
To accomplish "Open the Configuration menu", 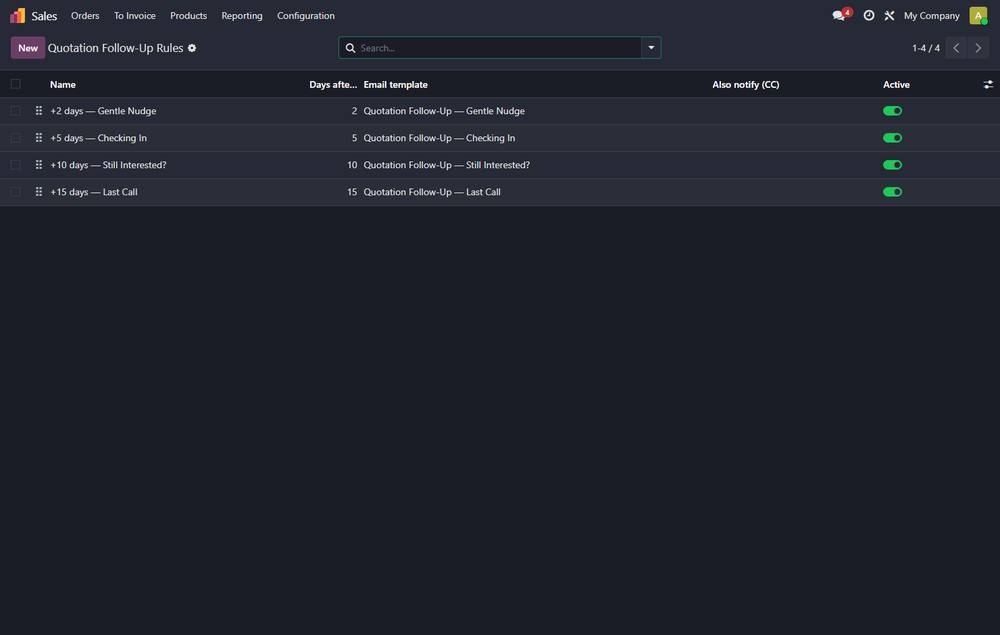I will click(x=305, y=15).
